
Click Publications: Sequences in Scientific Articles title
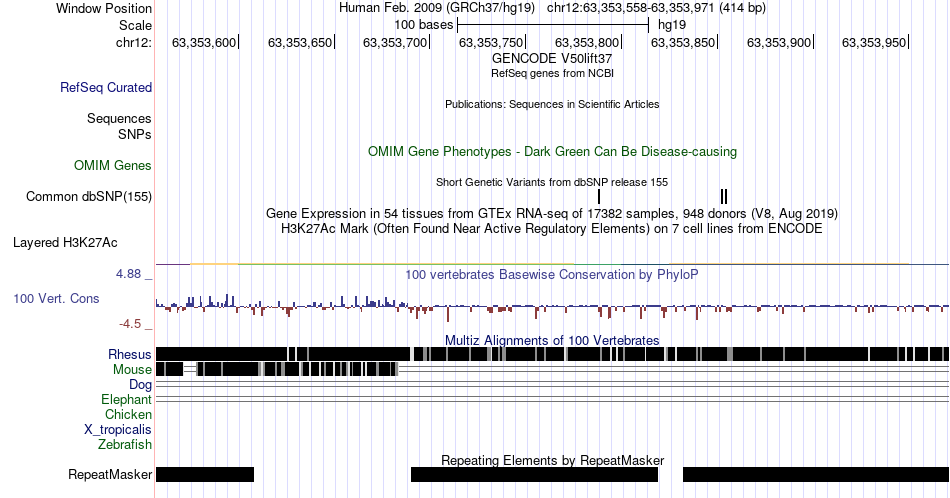click(x=552, y=104)
